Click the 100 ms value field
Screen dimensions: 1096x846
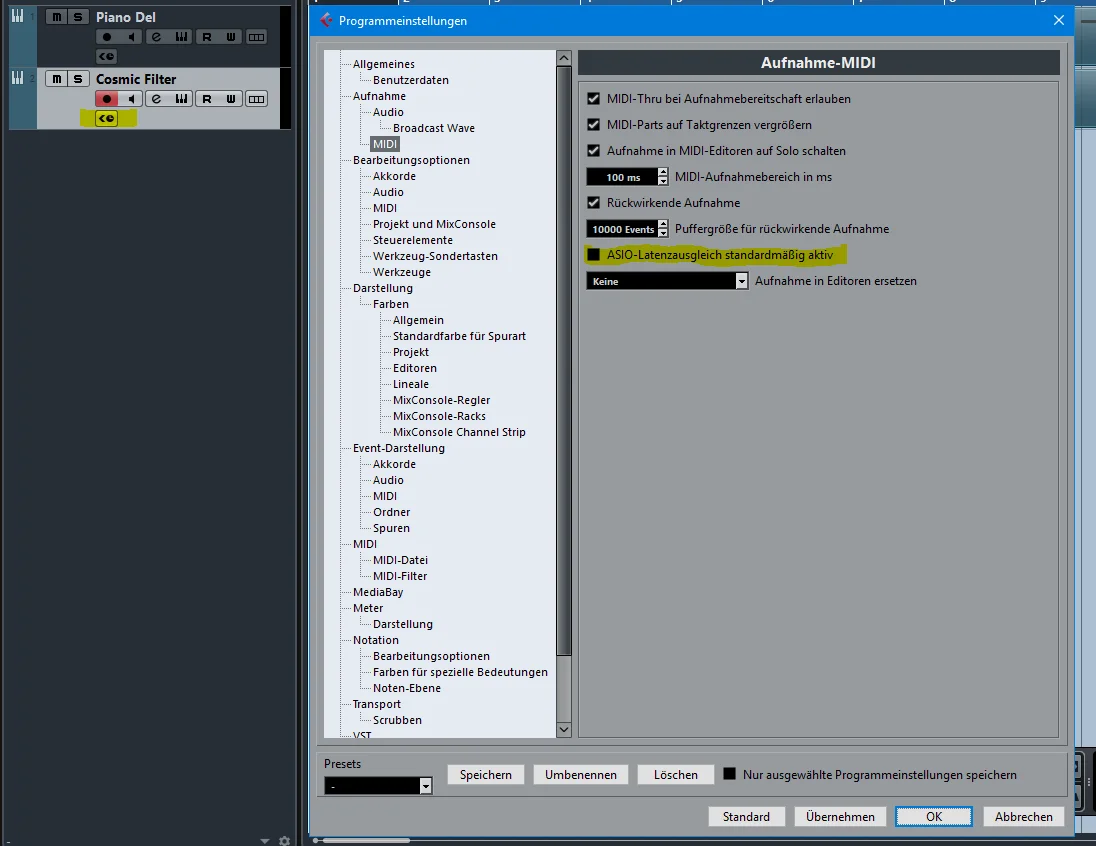[x=622, y=177]
